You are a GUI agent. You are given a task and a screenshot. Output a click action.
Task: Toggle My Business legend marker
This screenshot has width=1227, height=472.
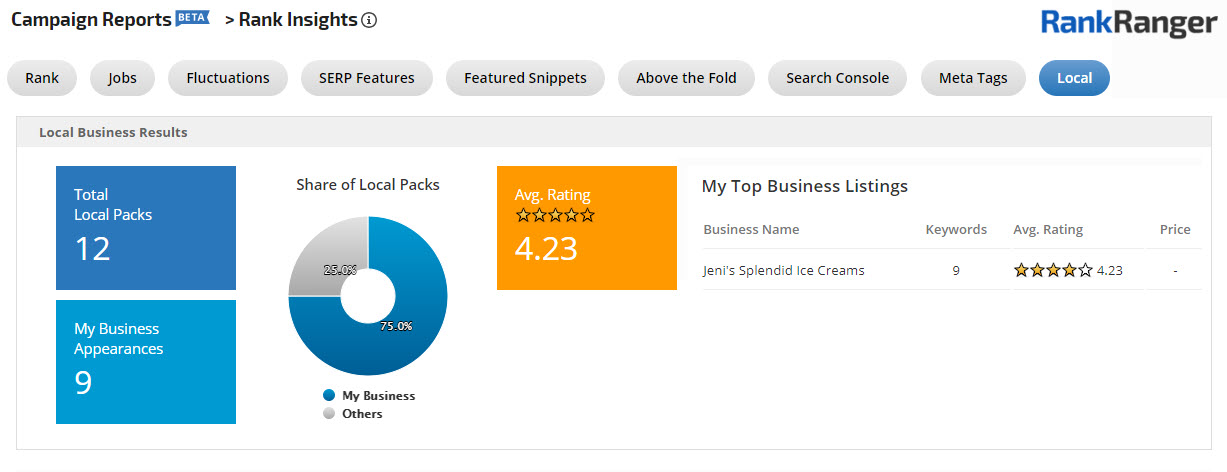(329, 396)
